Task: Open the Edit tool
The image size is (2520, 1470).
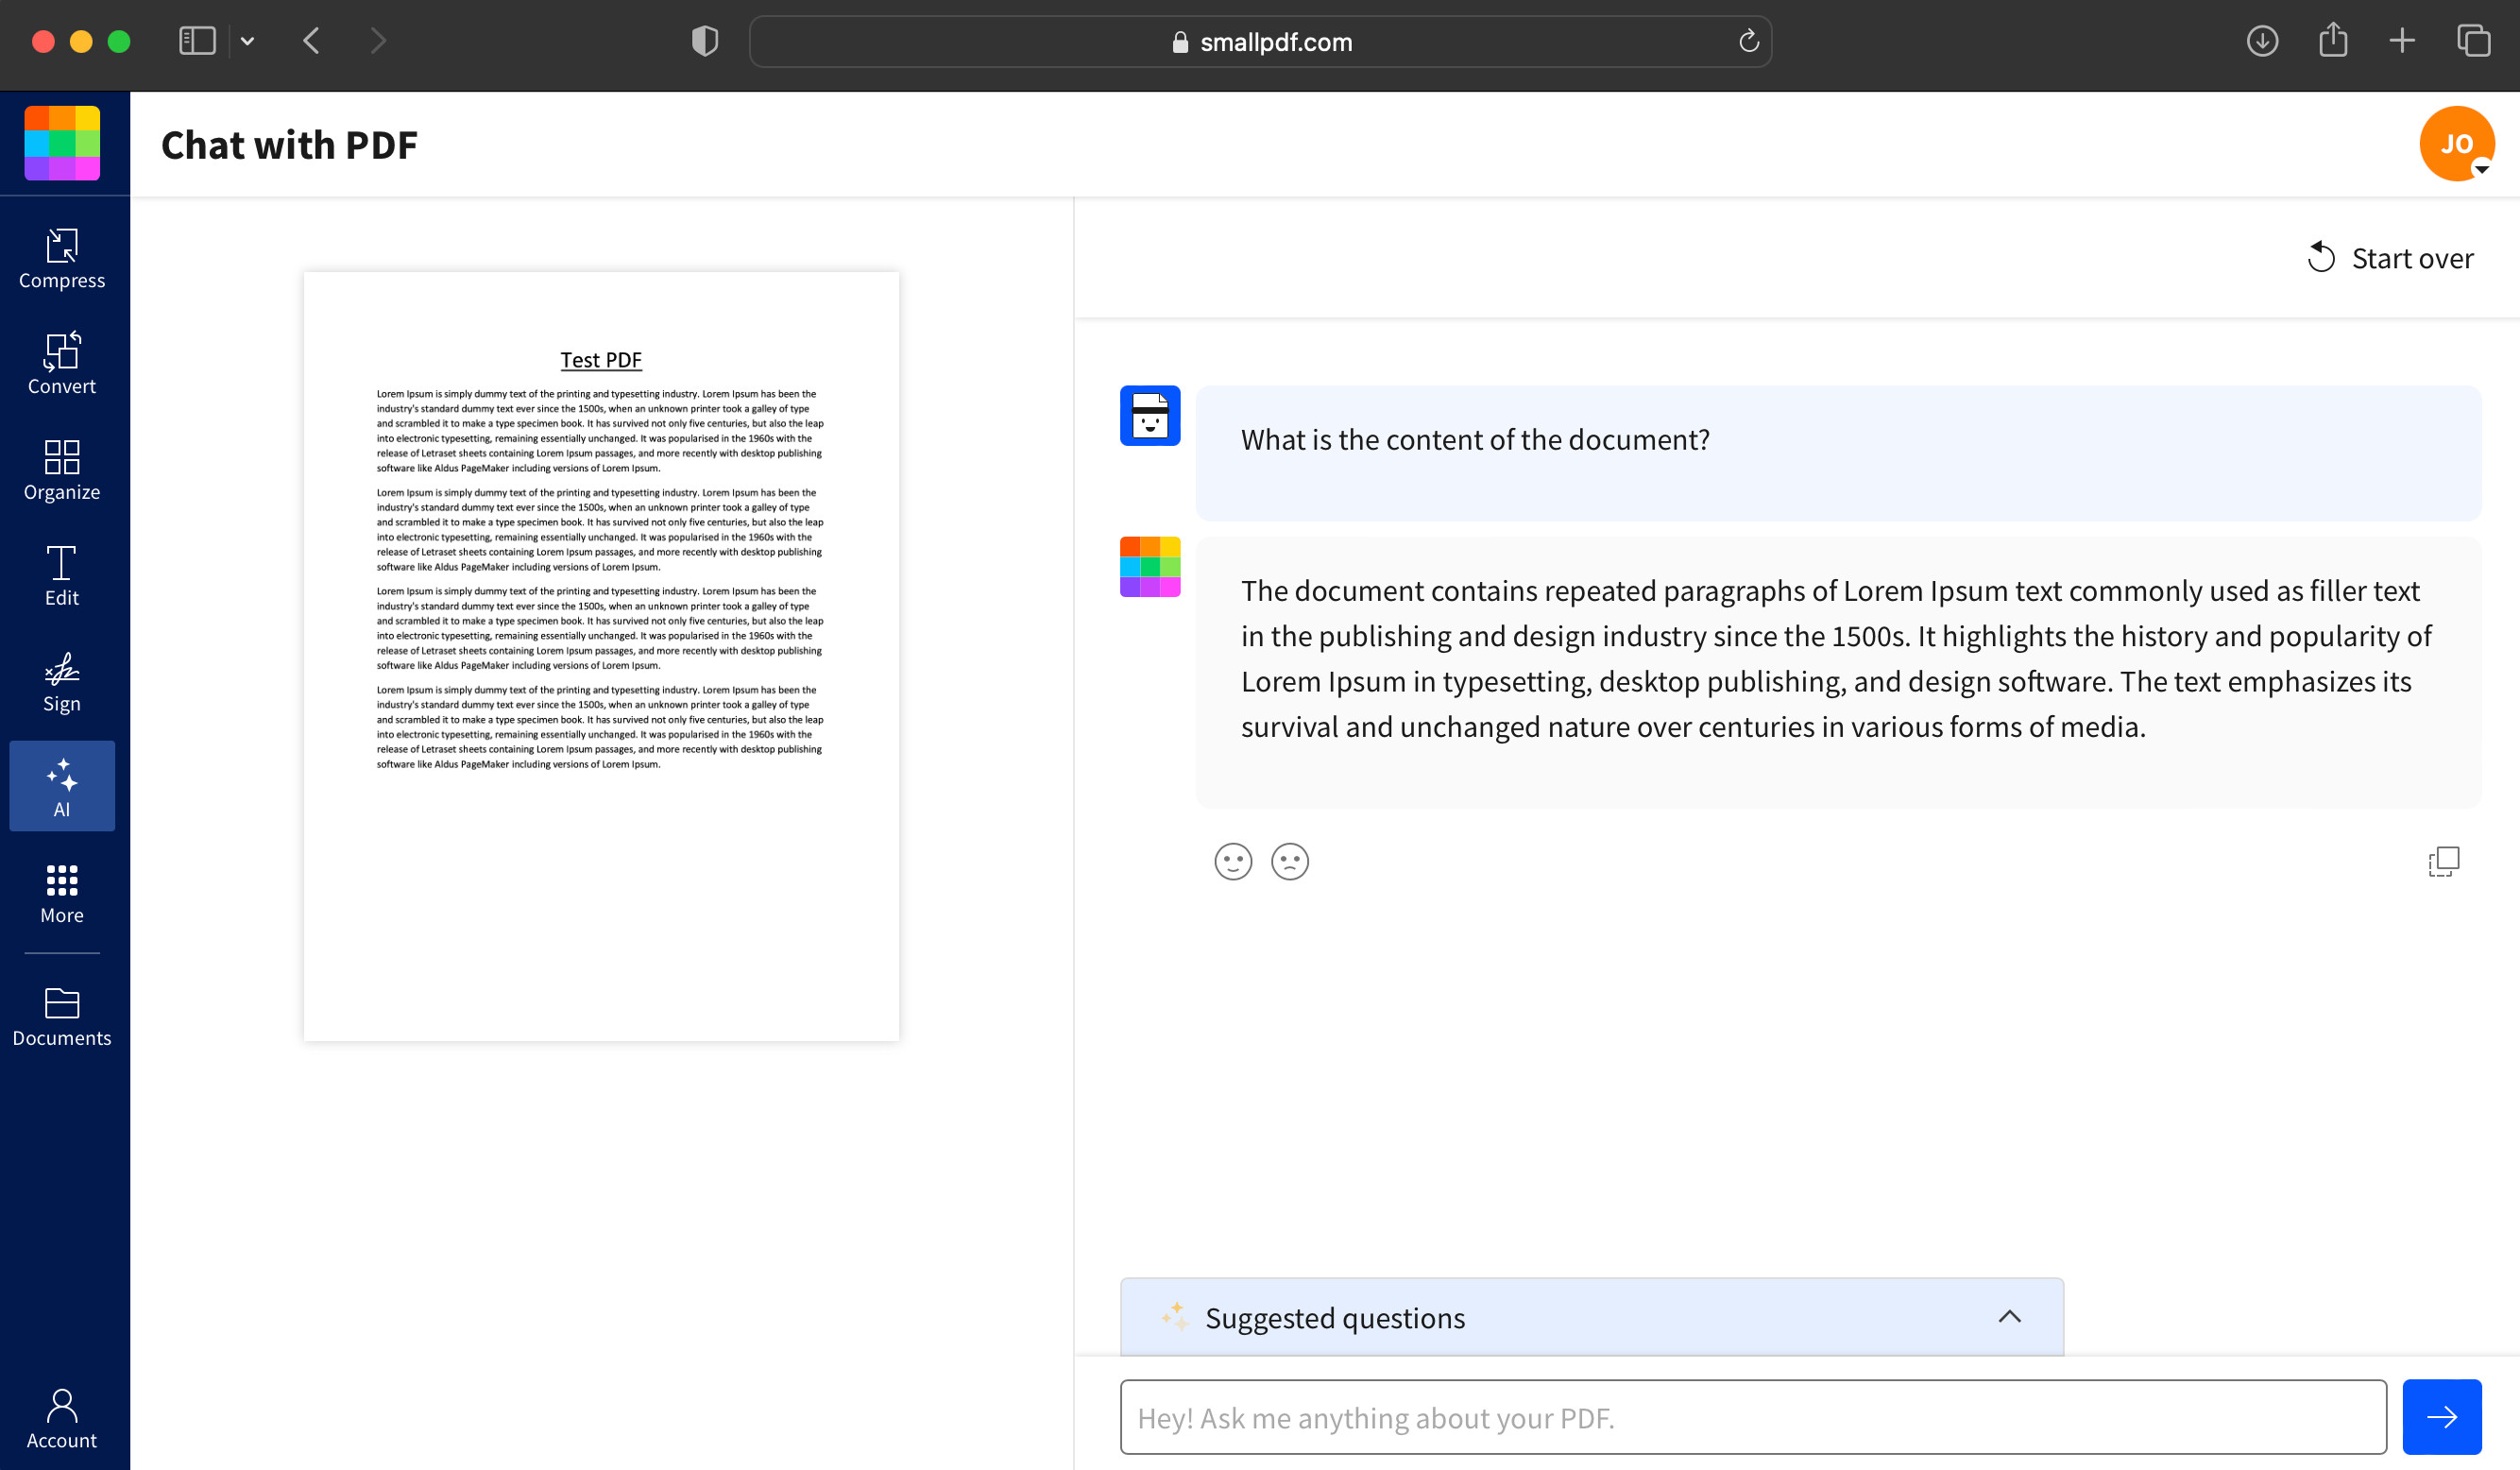Action: (61, 576)
